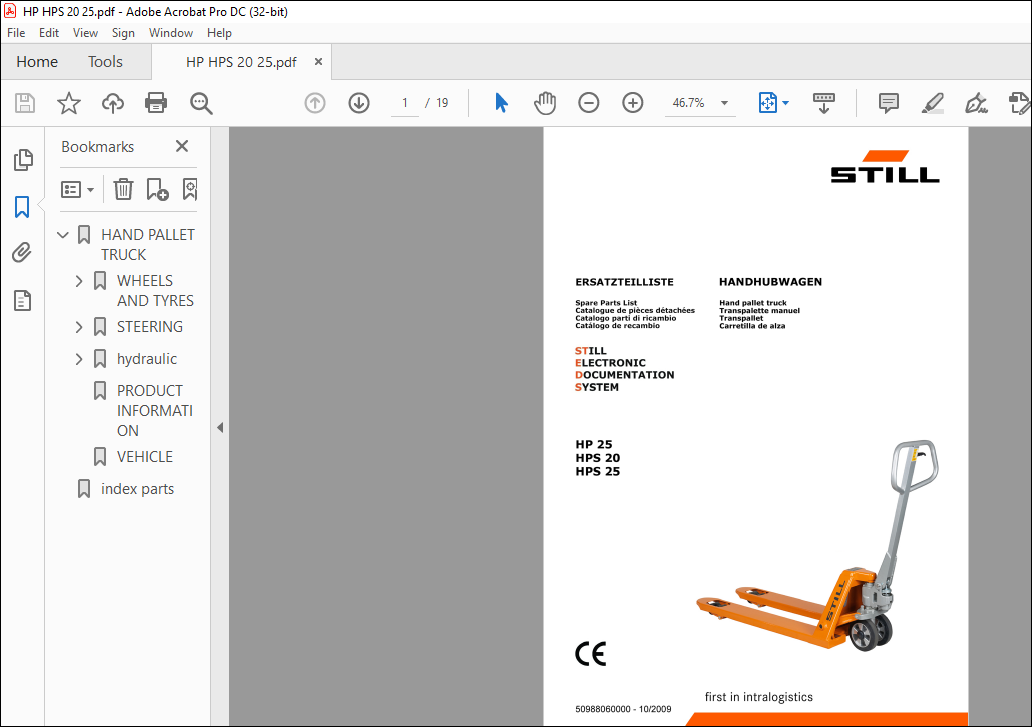Jump to the WHEELS AND TYRES bookmark
The height and width of the screenshot is (727, 1032).
pyautogui.click(x=155, y=291)
